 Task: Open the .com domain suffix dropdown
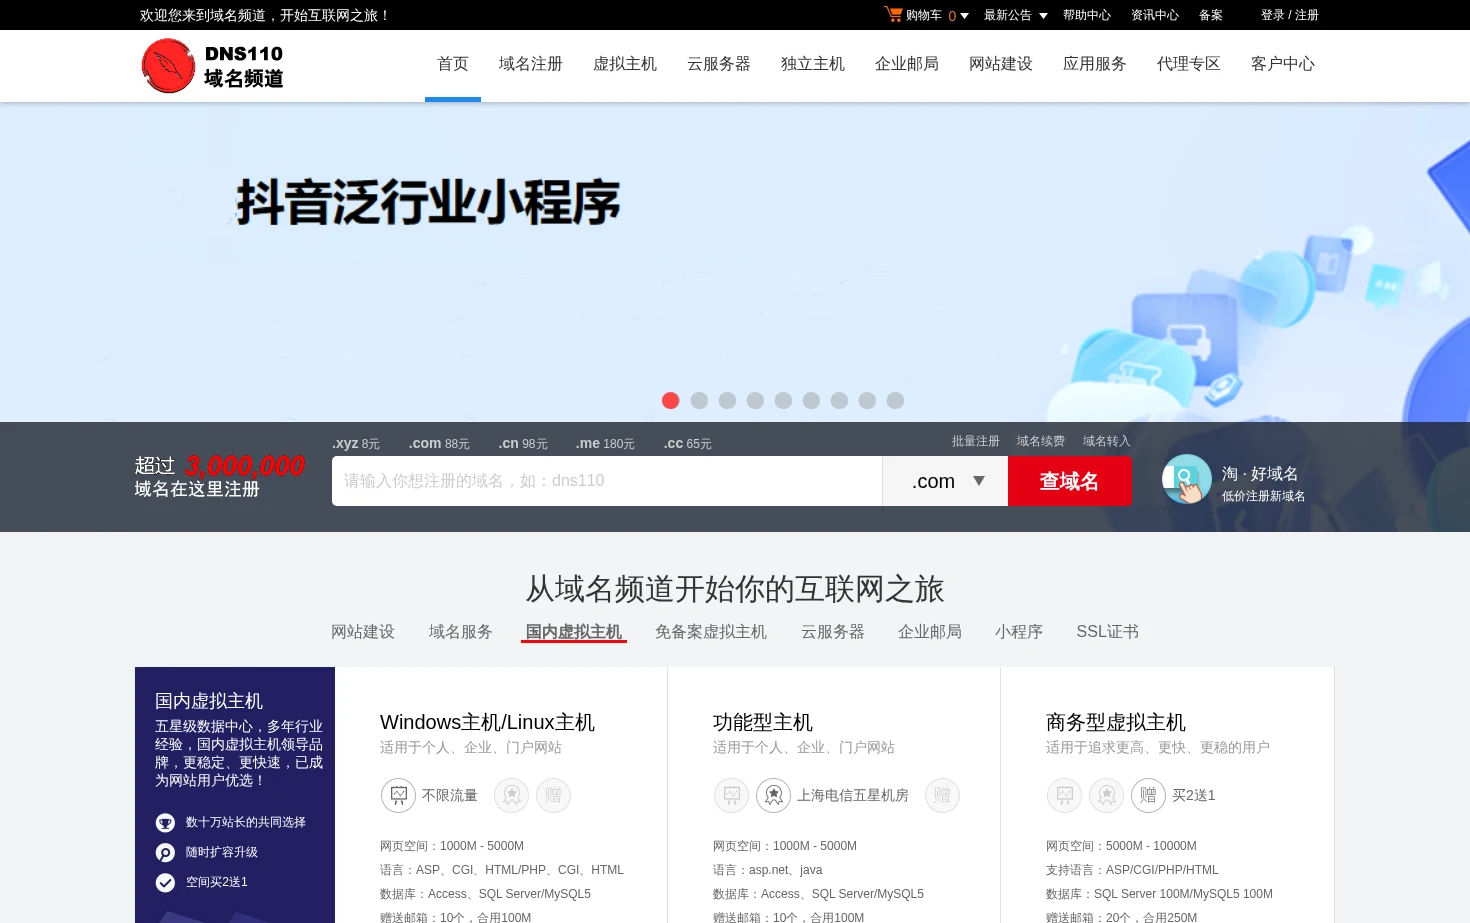pyautogui.click(x=945, y=481)
